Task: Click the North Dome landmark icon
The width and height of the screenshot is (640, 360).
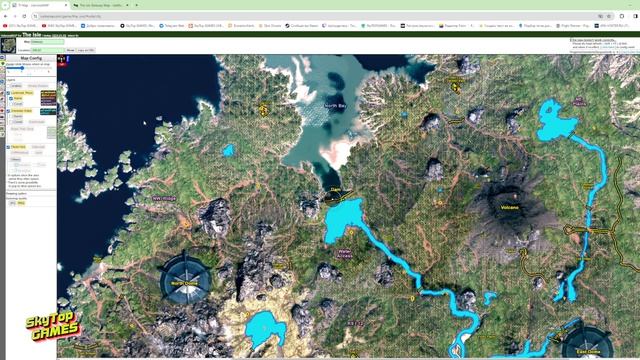Action: [186, 280]
